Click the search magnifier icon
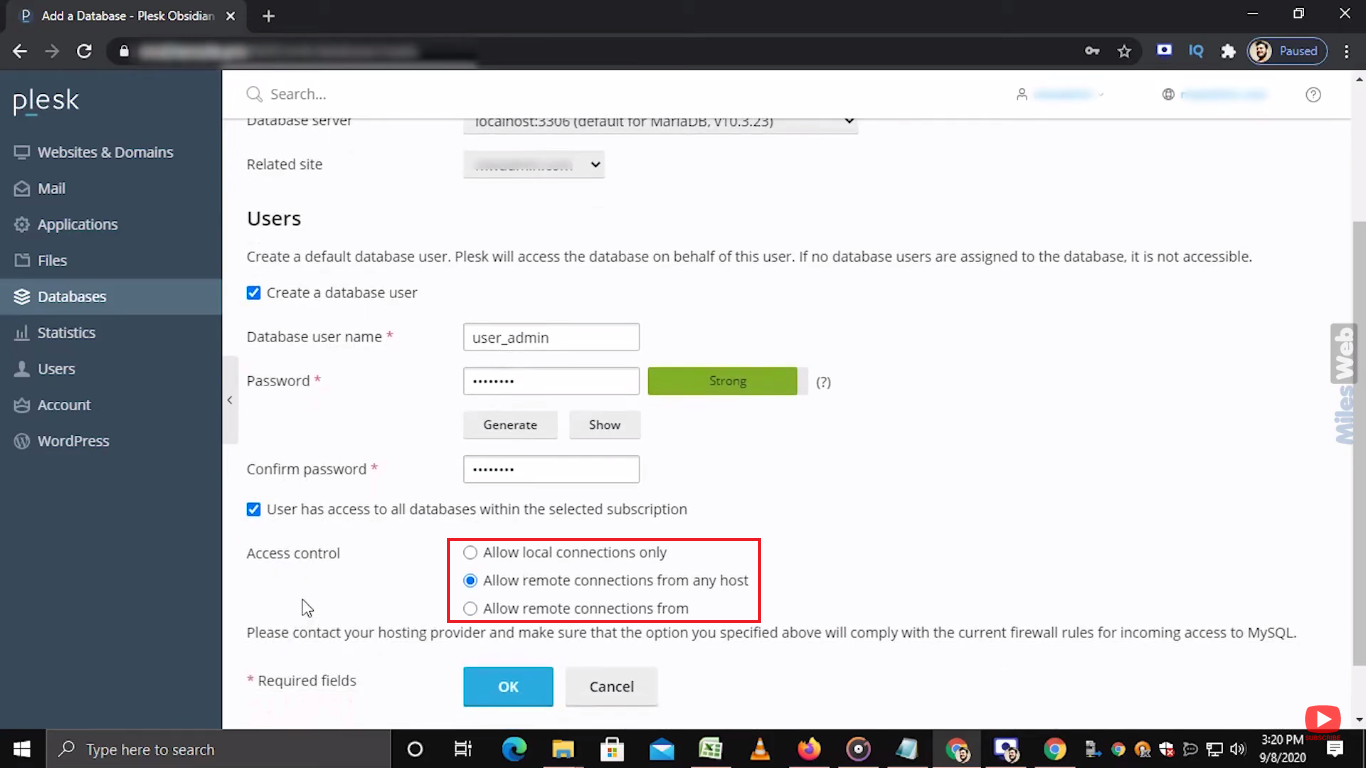The width and height of the screenshot is (1366, 768). [255, 94]
